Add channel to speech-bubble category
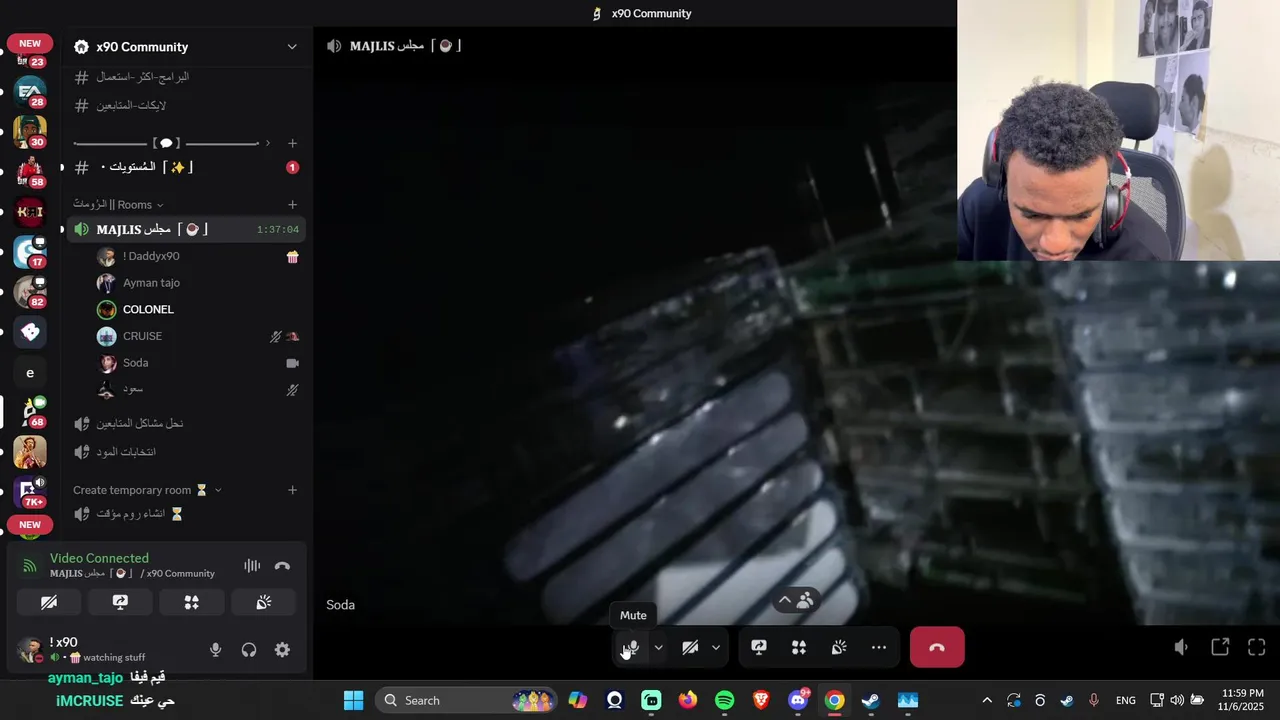This screenshot has width=1280, height=720. point(292,143)
